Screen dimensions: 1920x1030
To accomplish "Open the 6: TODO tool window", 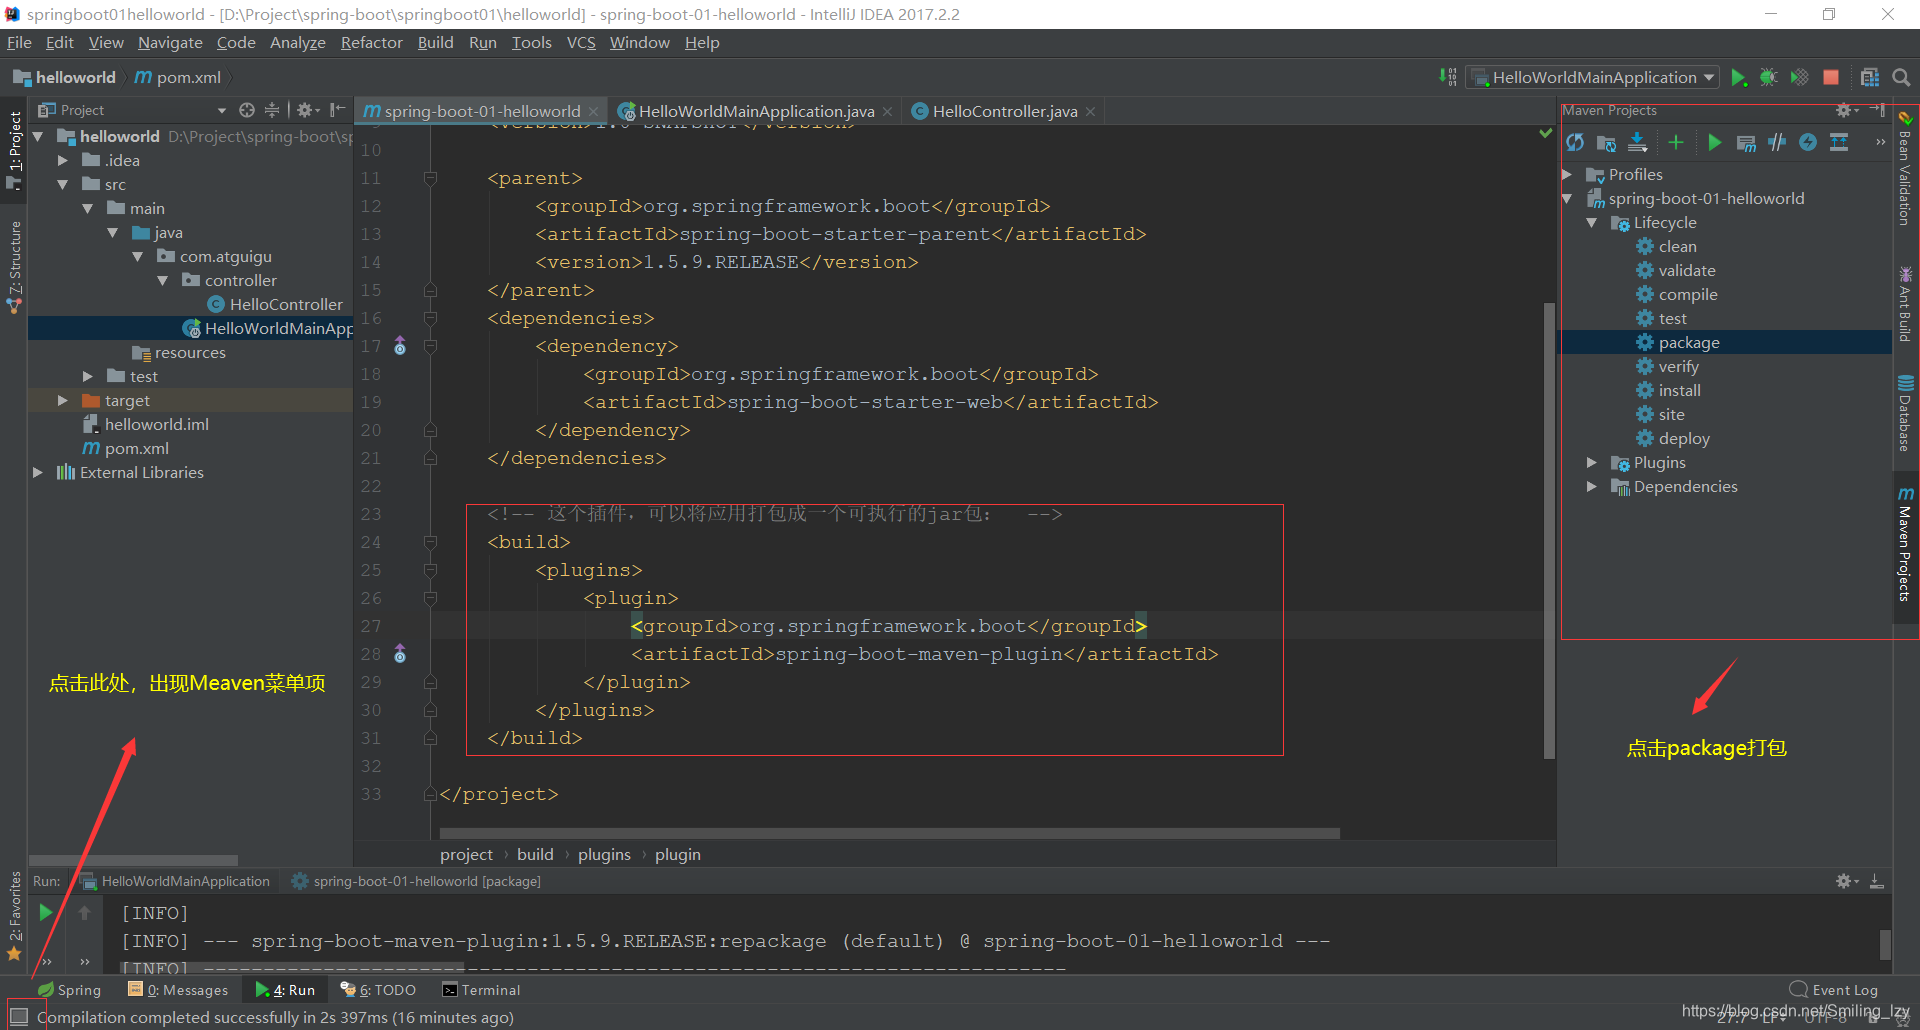I will click(378, 990).
